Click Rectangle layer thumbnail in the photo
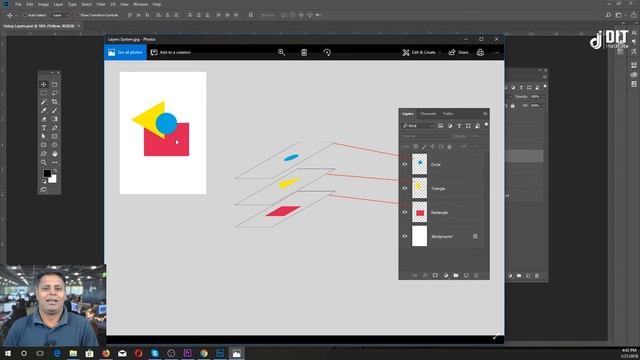640x360 pixels. click(x=419, y=212)
